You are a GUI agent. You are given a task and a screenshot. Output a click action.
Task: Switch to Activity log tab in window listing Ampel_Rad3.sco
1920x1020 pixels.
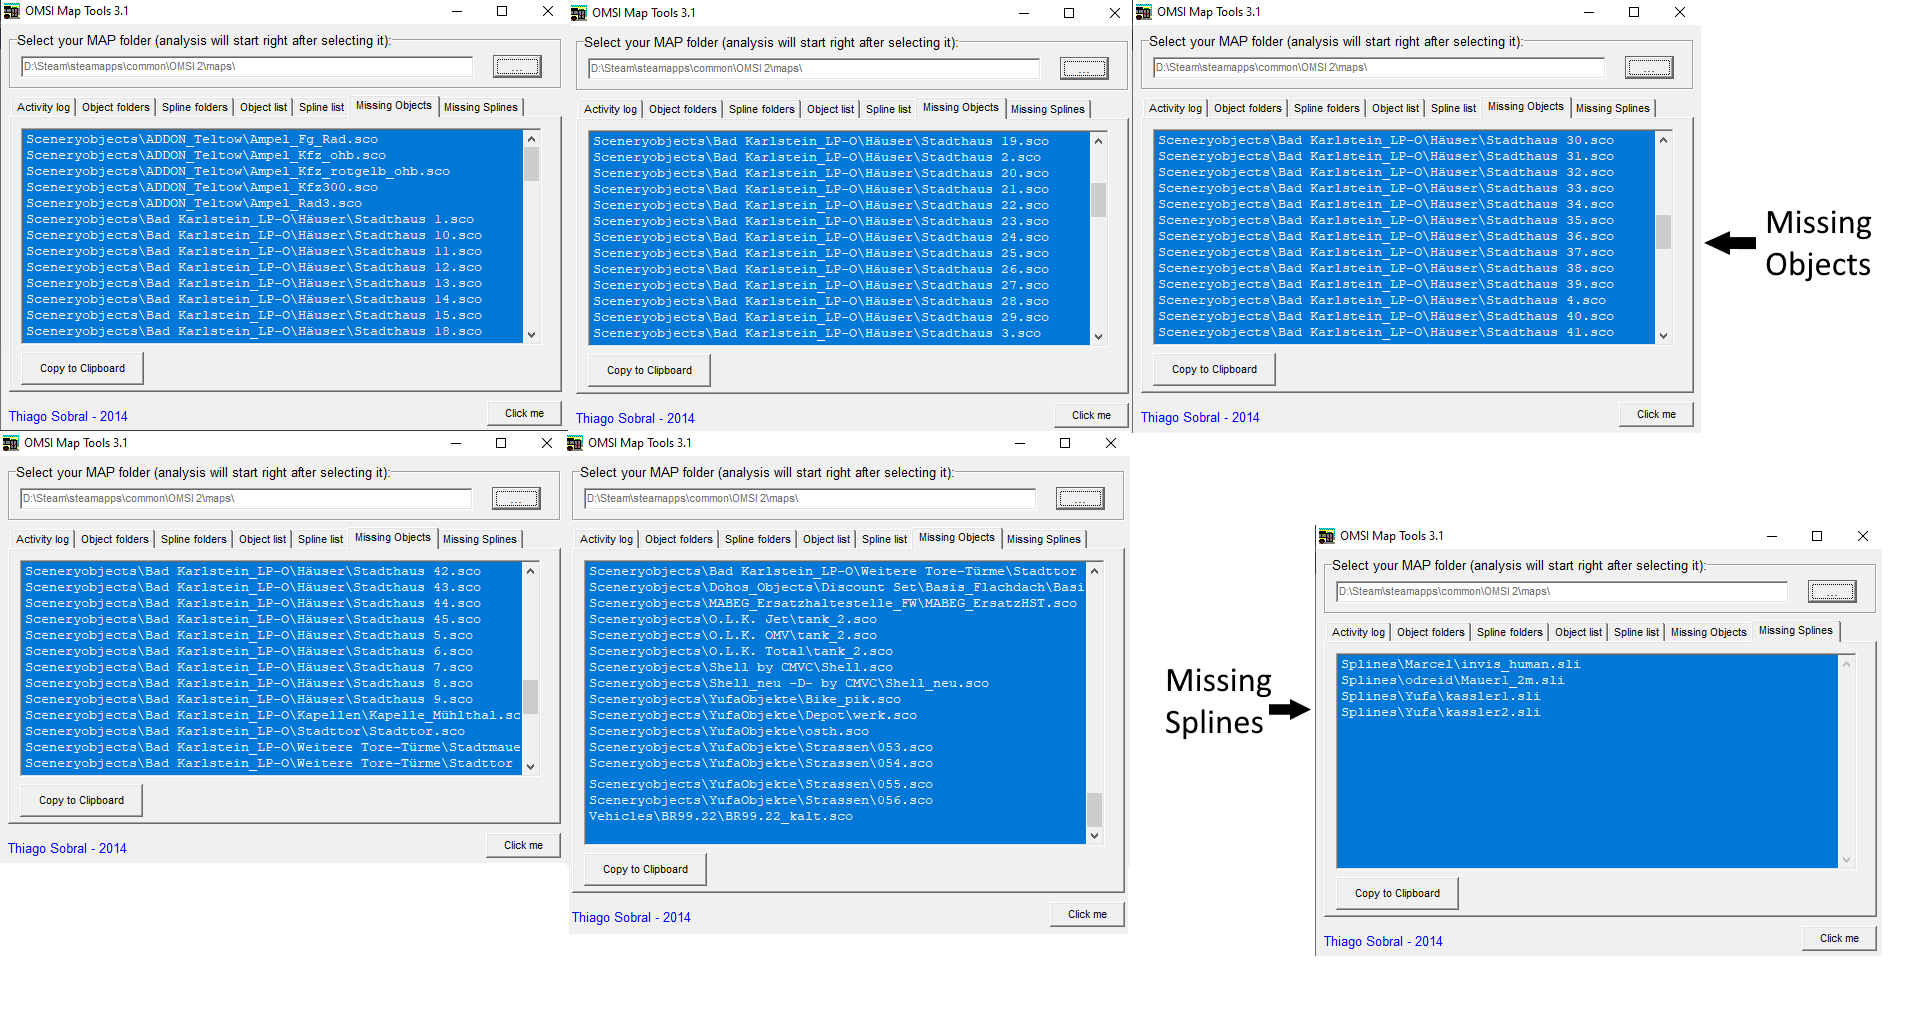click(x=43, y=107)
